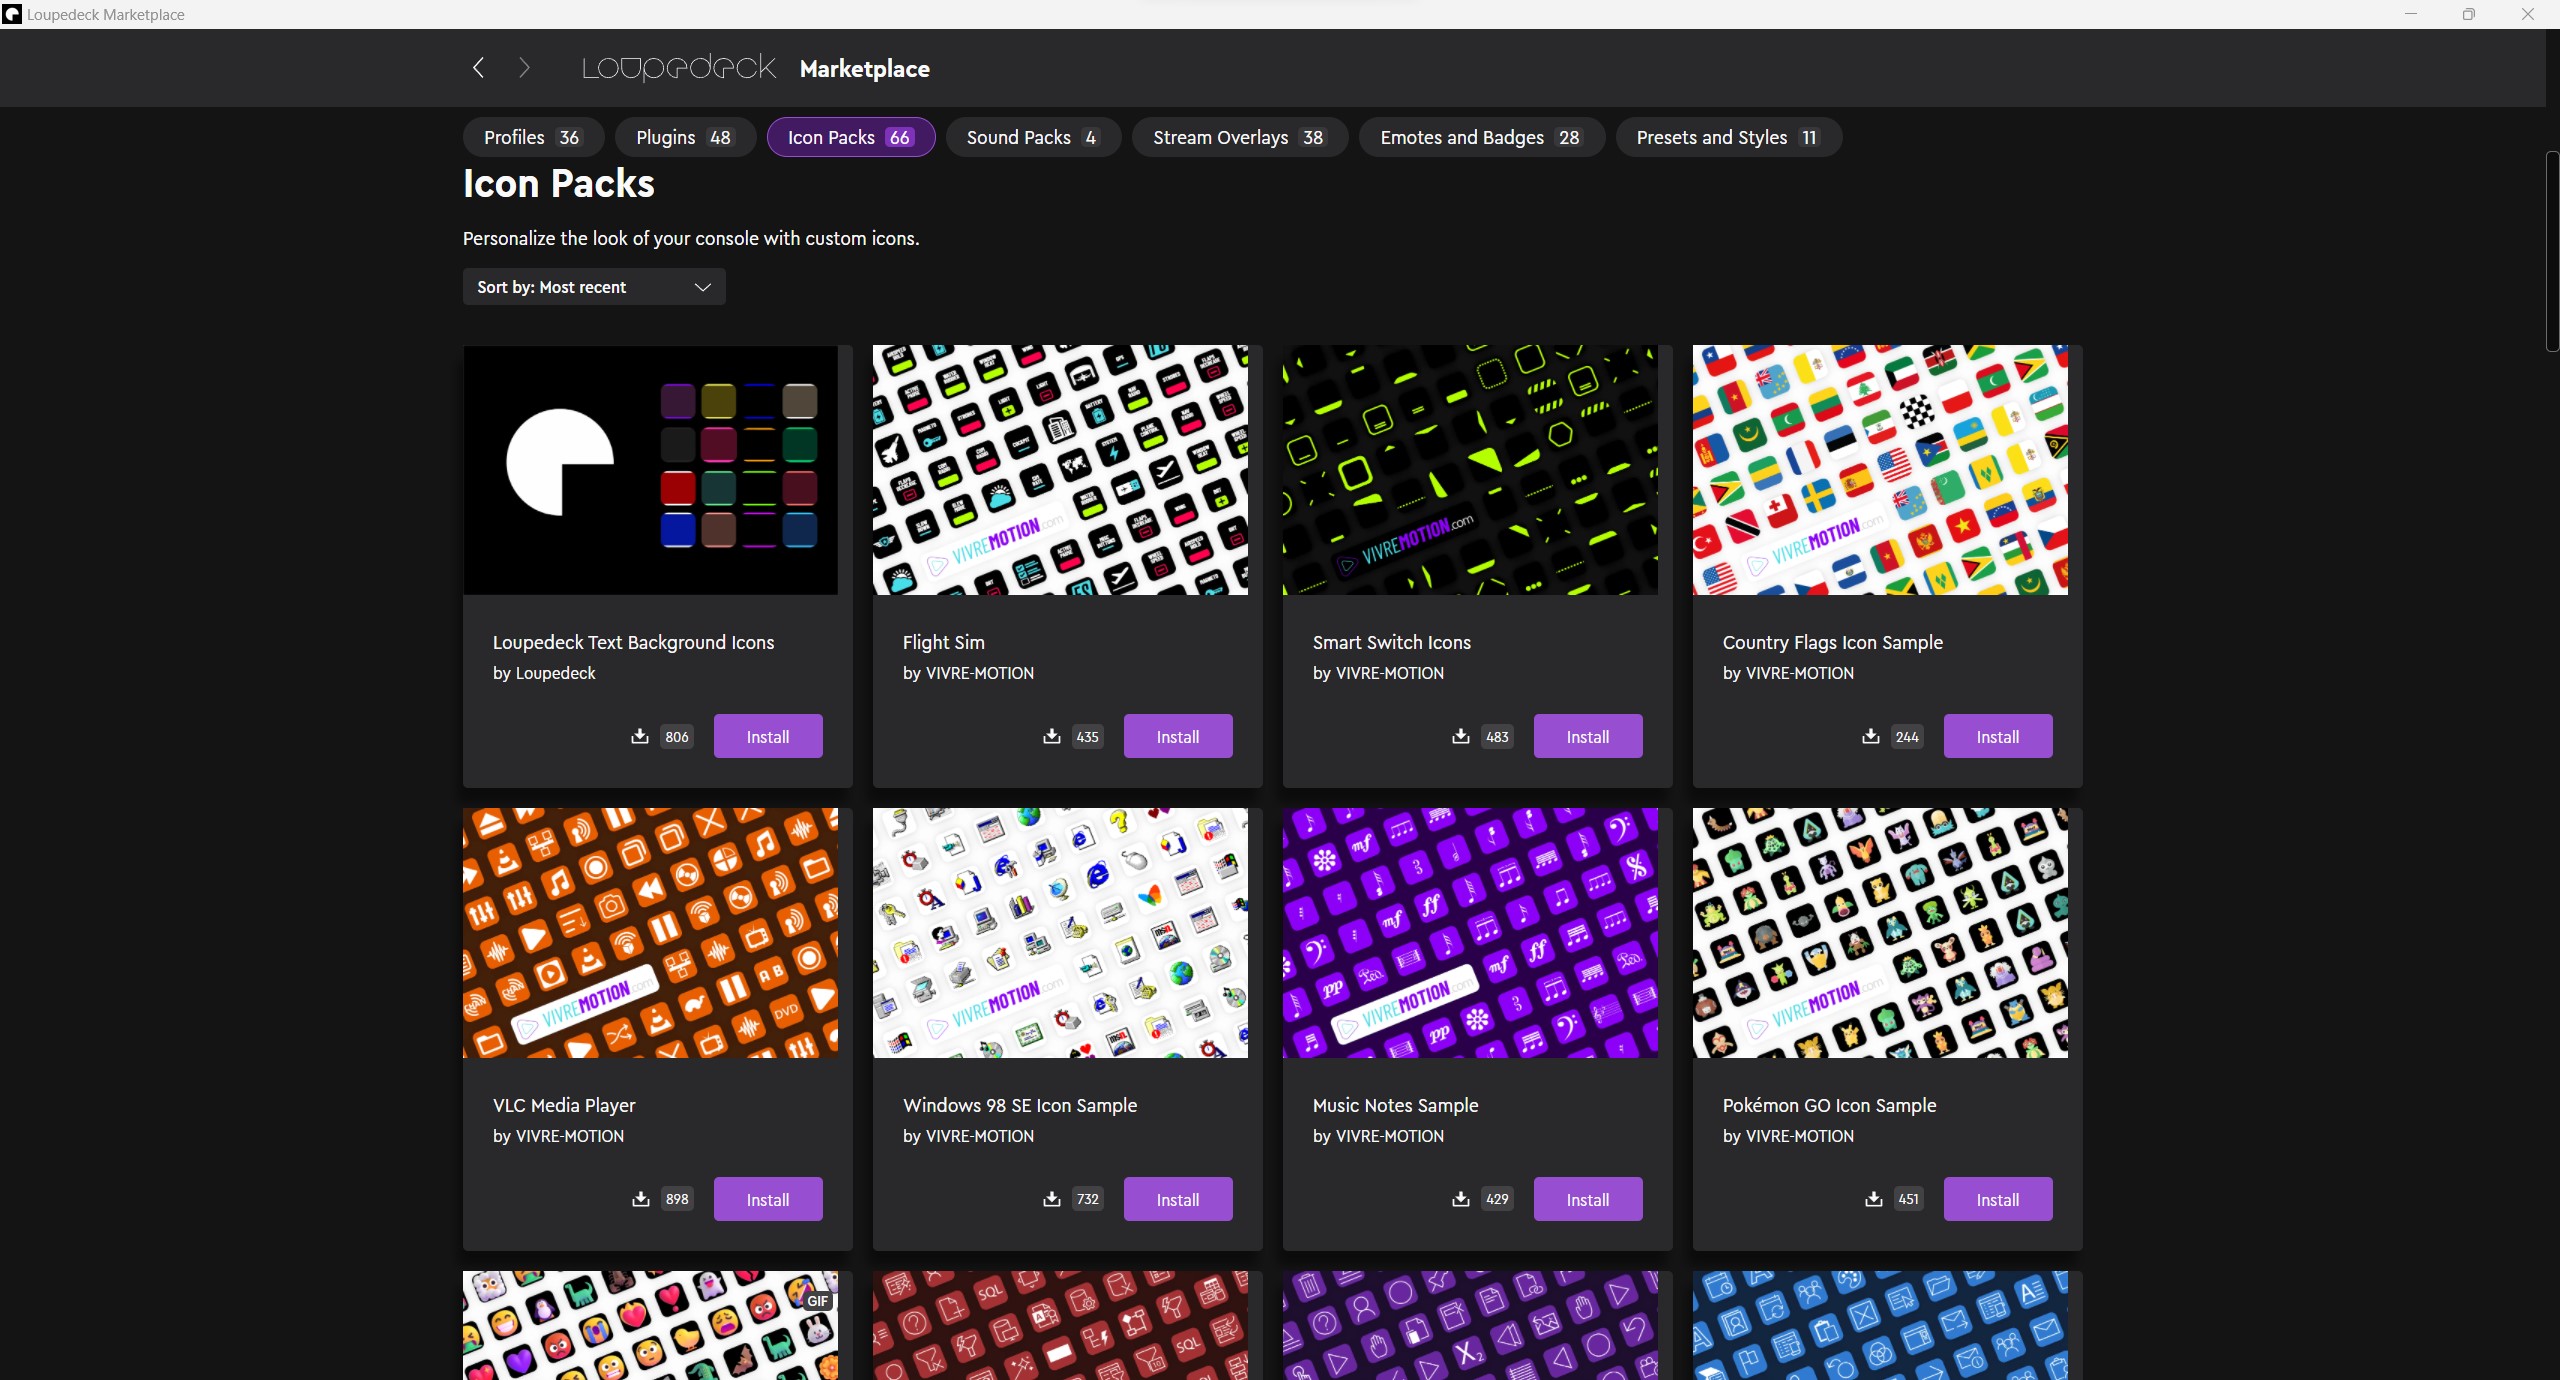Open the Flight Sim preview image
Viewport: 2560px width, 1380px height.
(1060, 470)
